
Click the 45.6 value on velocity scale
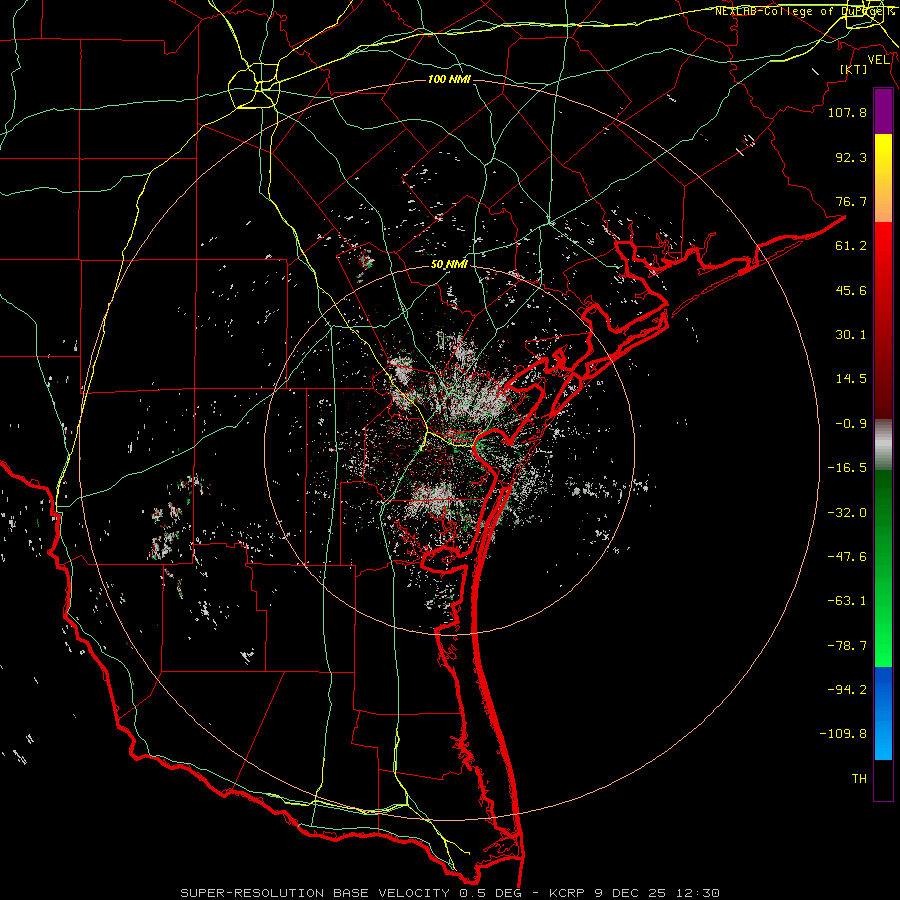coord(851,290)
